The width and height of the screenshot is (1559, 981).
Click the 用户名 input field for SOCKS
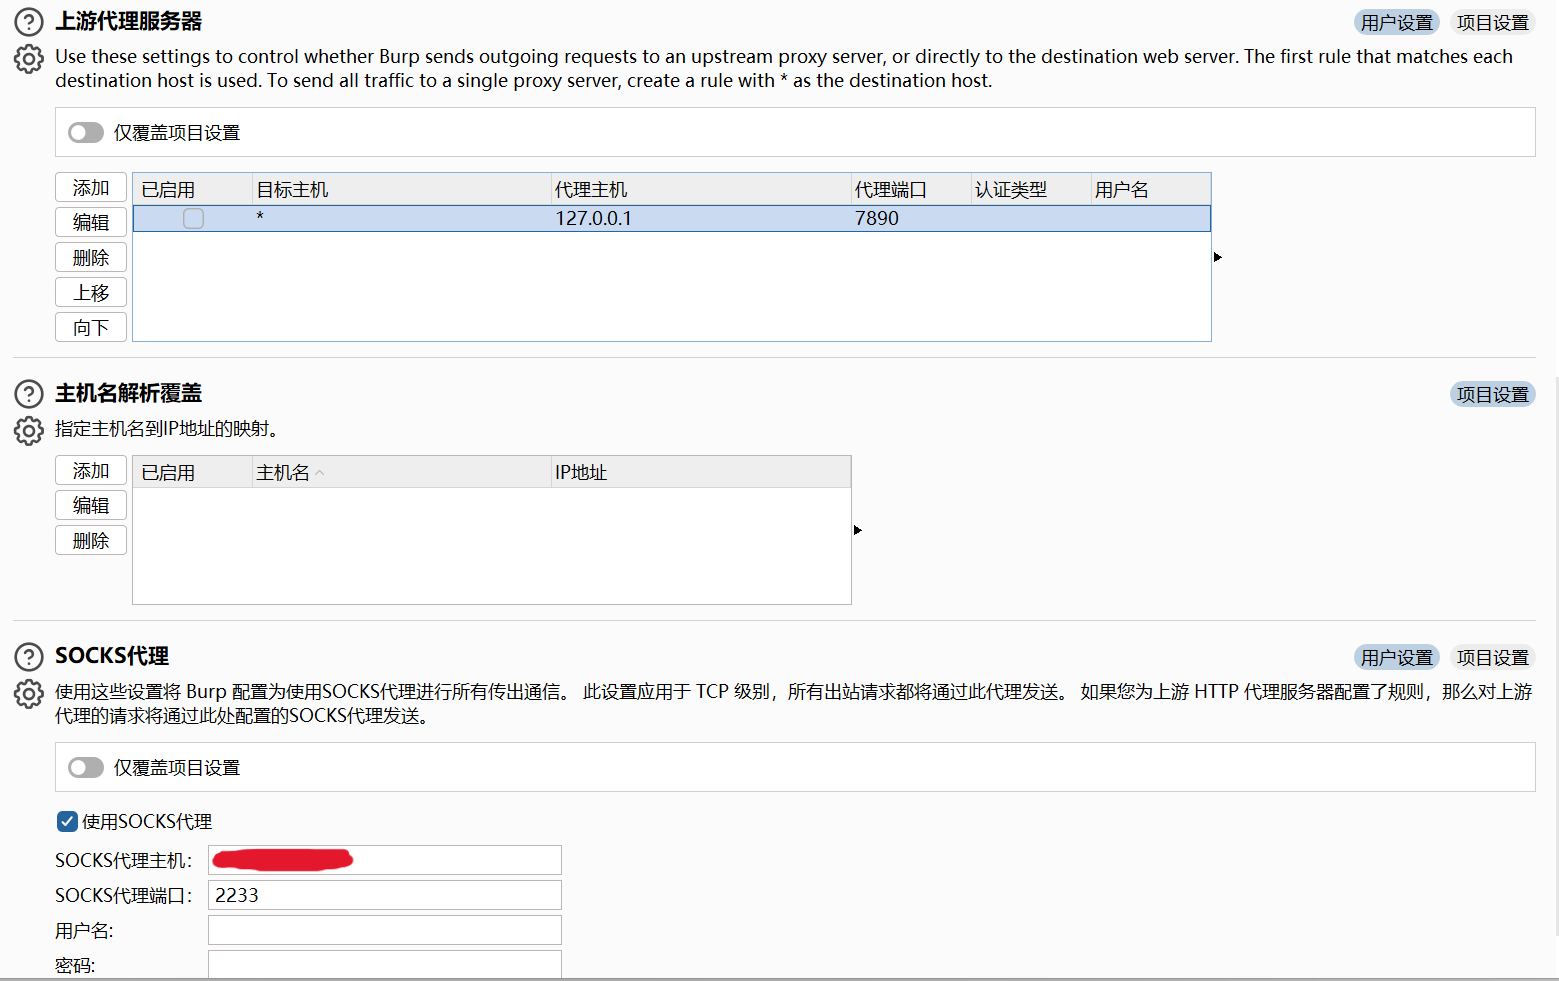(384, 930)
